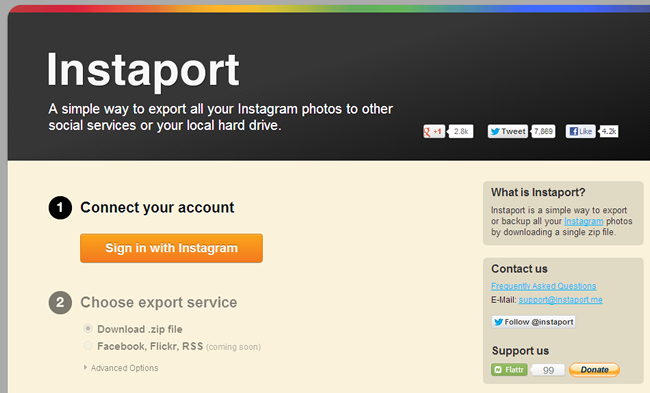The width and height of the screenshot is (650, 393).
Task: Click the yellow Donate button
Action: point(594,369)
